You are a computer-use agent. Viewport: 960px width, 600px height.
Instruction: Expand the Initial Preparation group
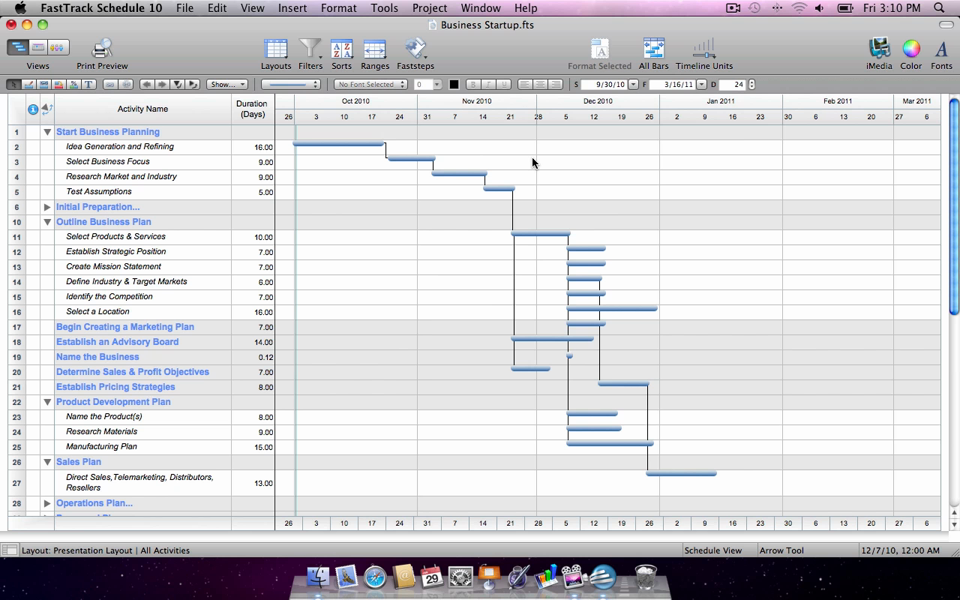[47, 207]
